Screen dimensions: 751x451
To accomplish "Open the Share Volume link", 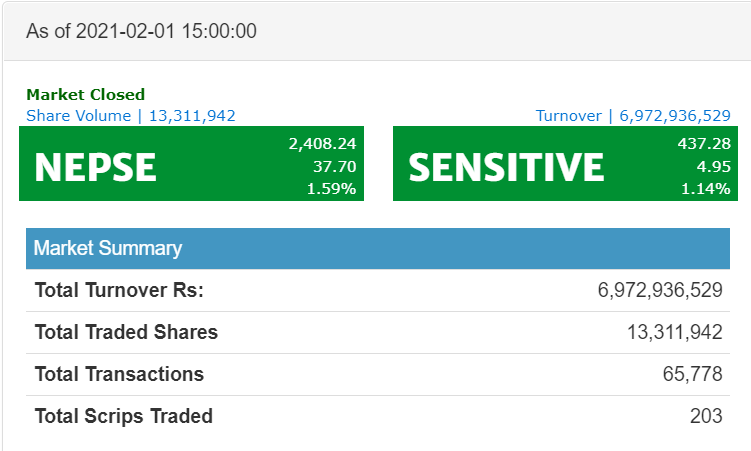I will coord(131,116).
